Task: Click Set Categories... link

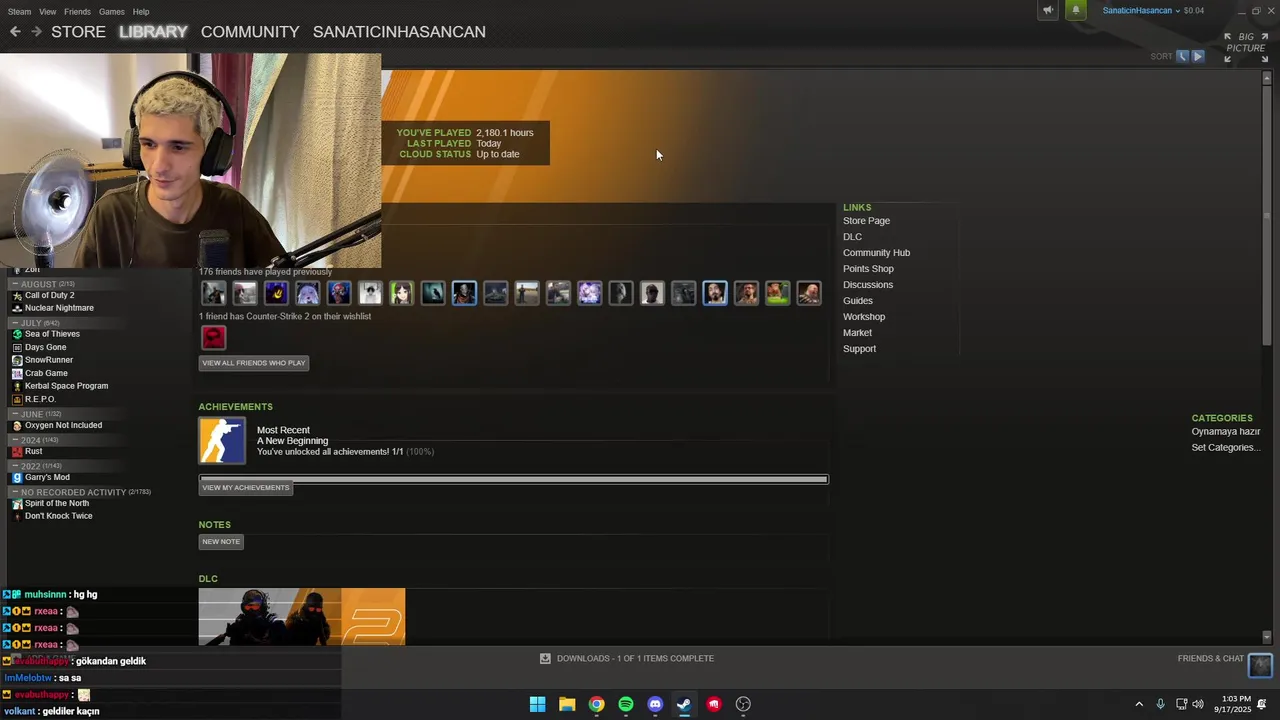Action: (1226, 448)
